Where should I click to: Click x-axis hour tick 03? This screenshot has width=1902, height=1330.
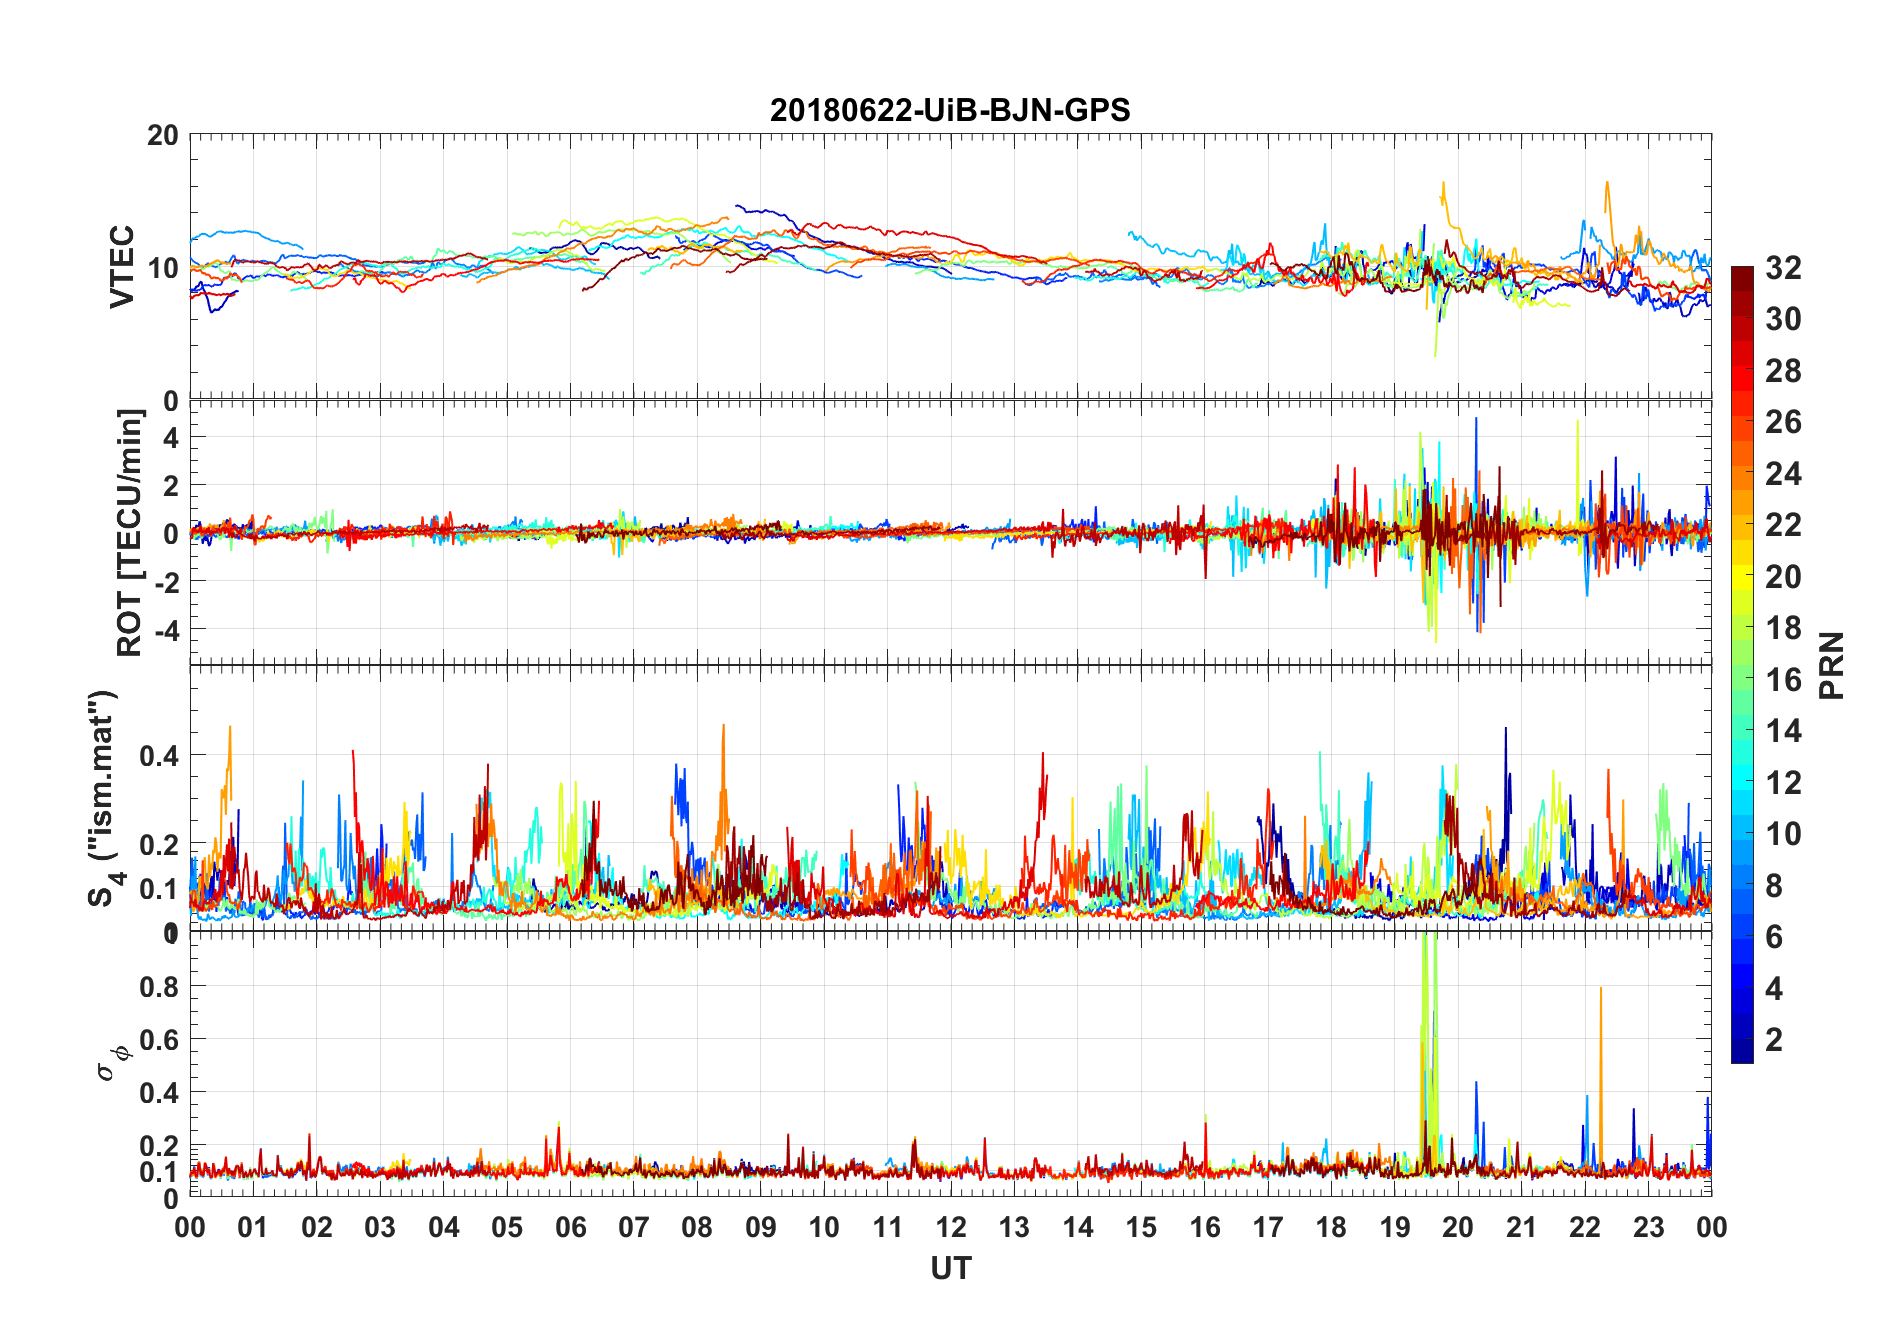[380, 1227]
